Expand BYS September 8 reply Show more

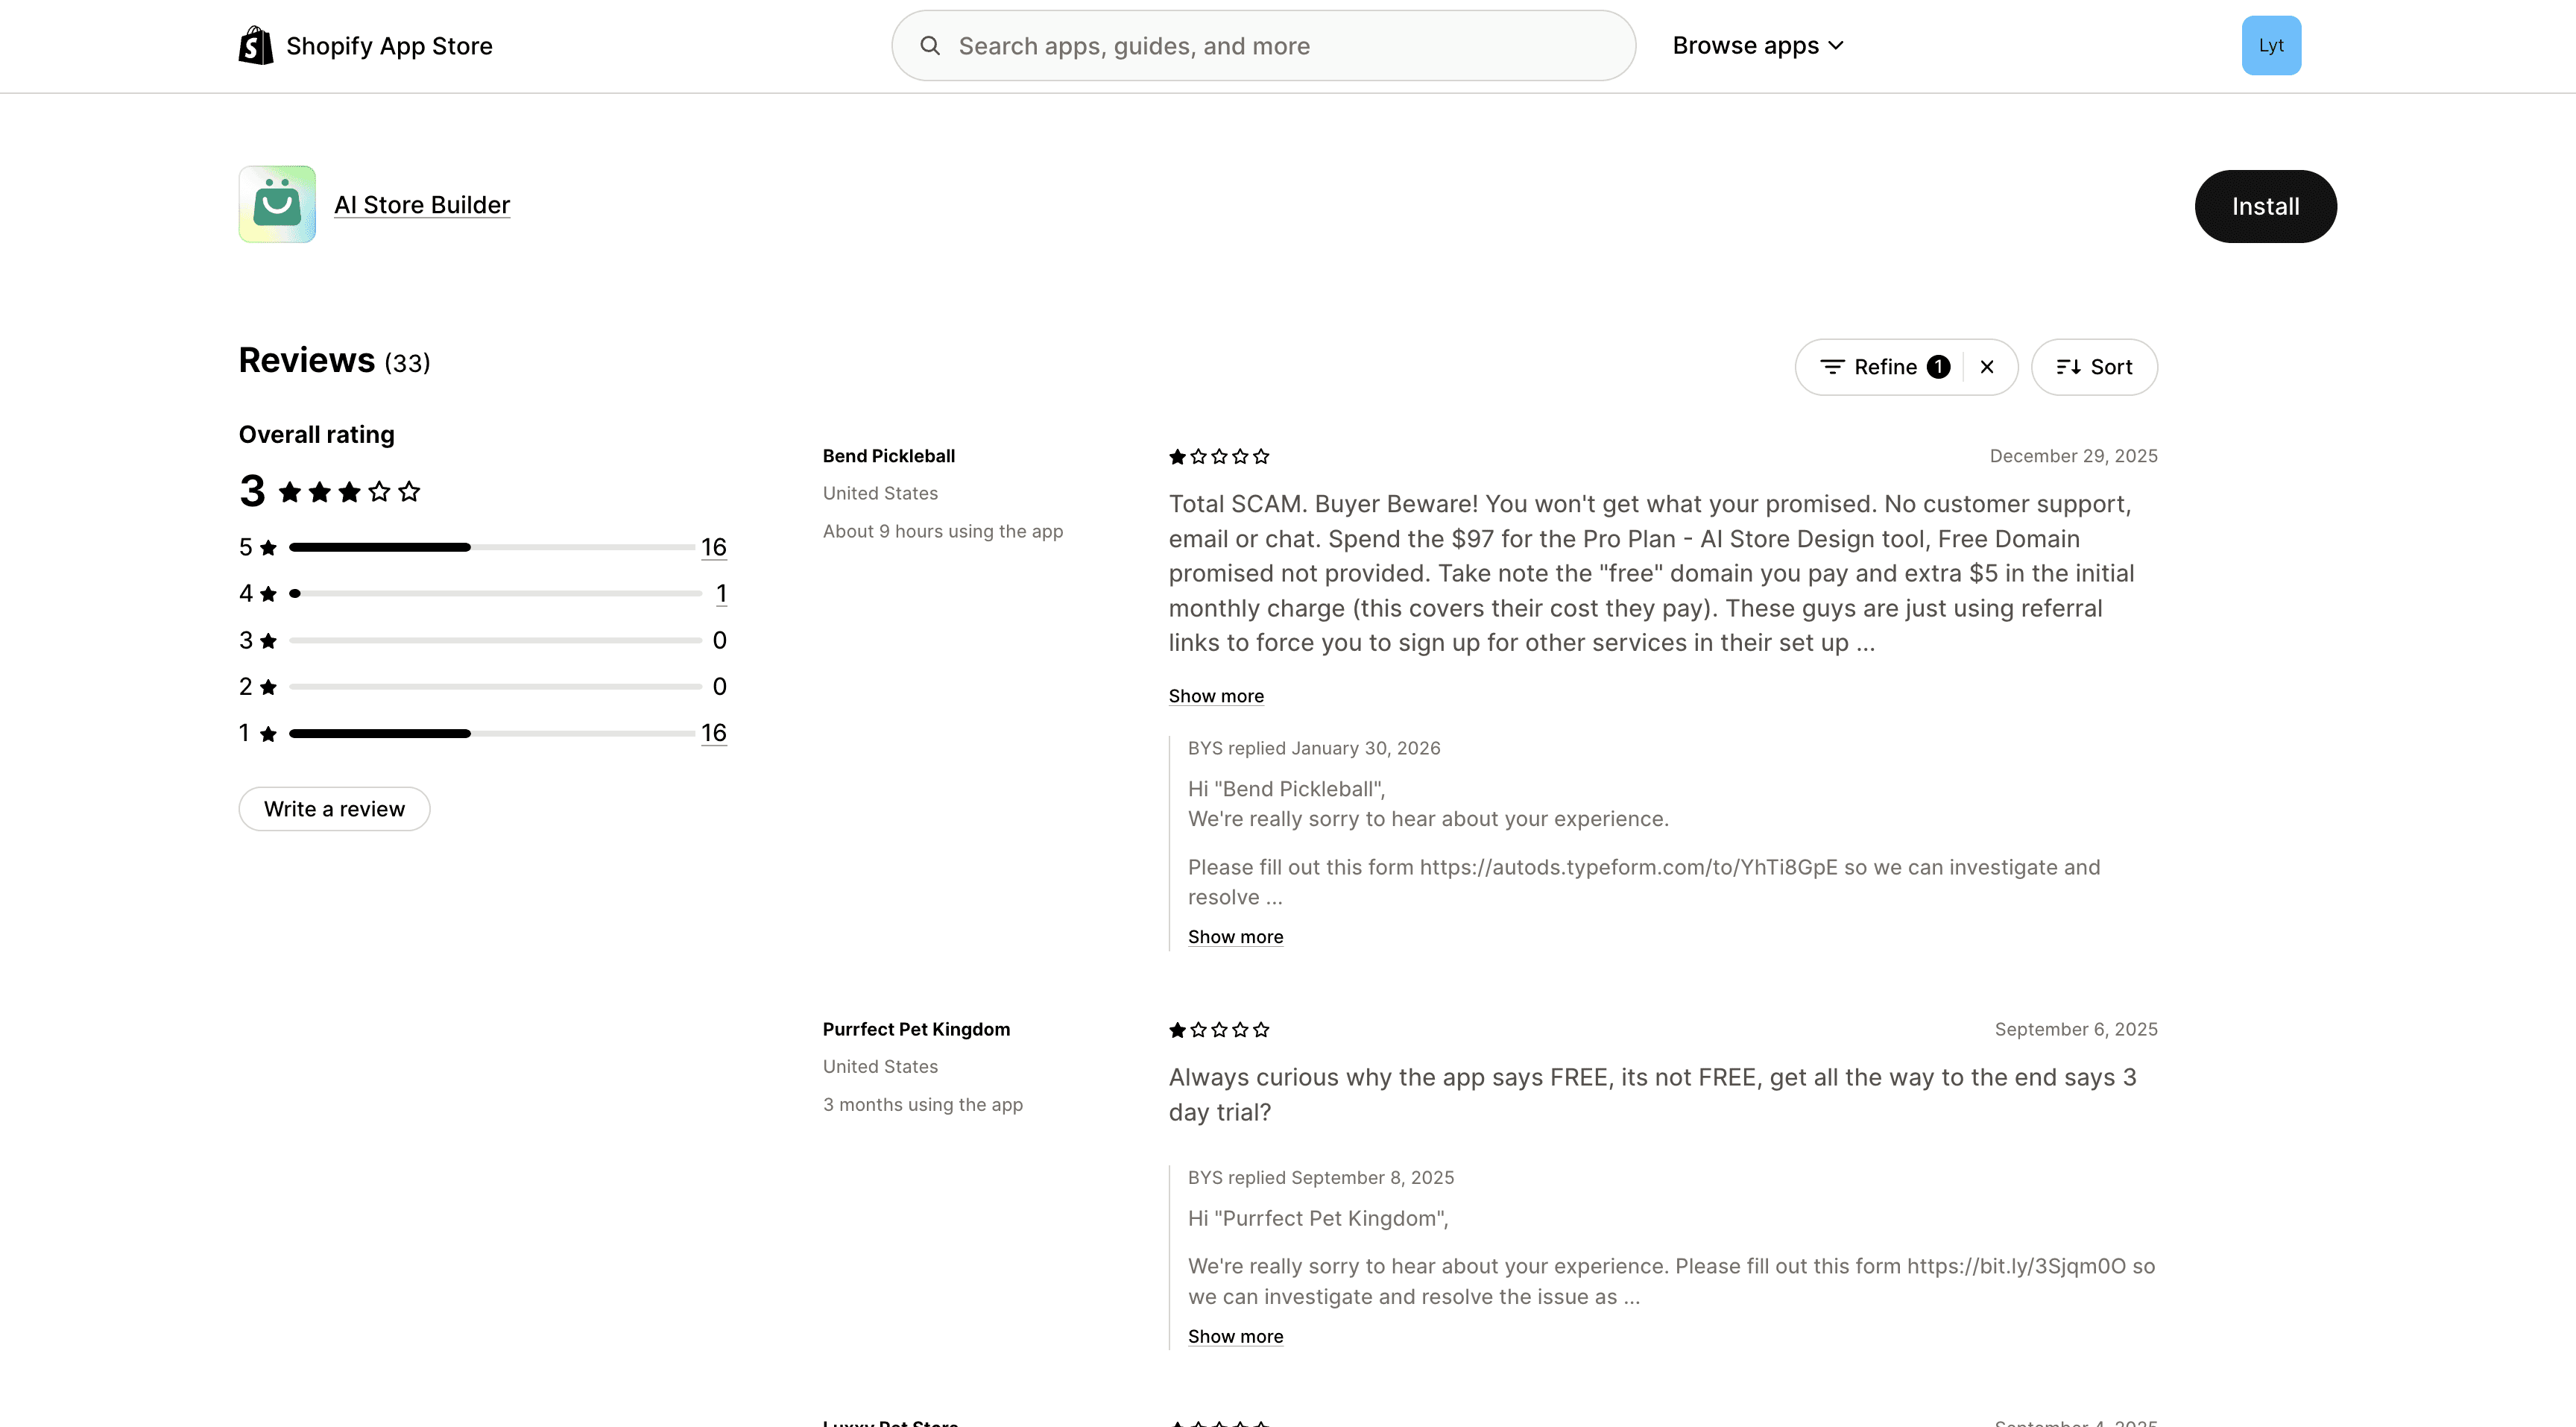(x=1235, y=1337)
